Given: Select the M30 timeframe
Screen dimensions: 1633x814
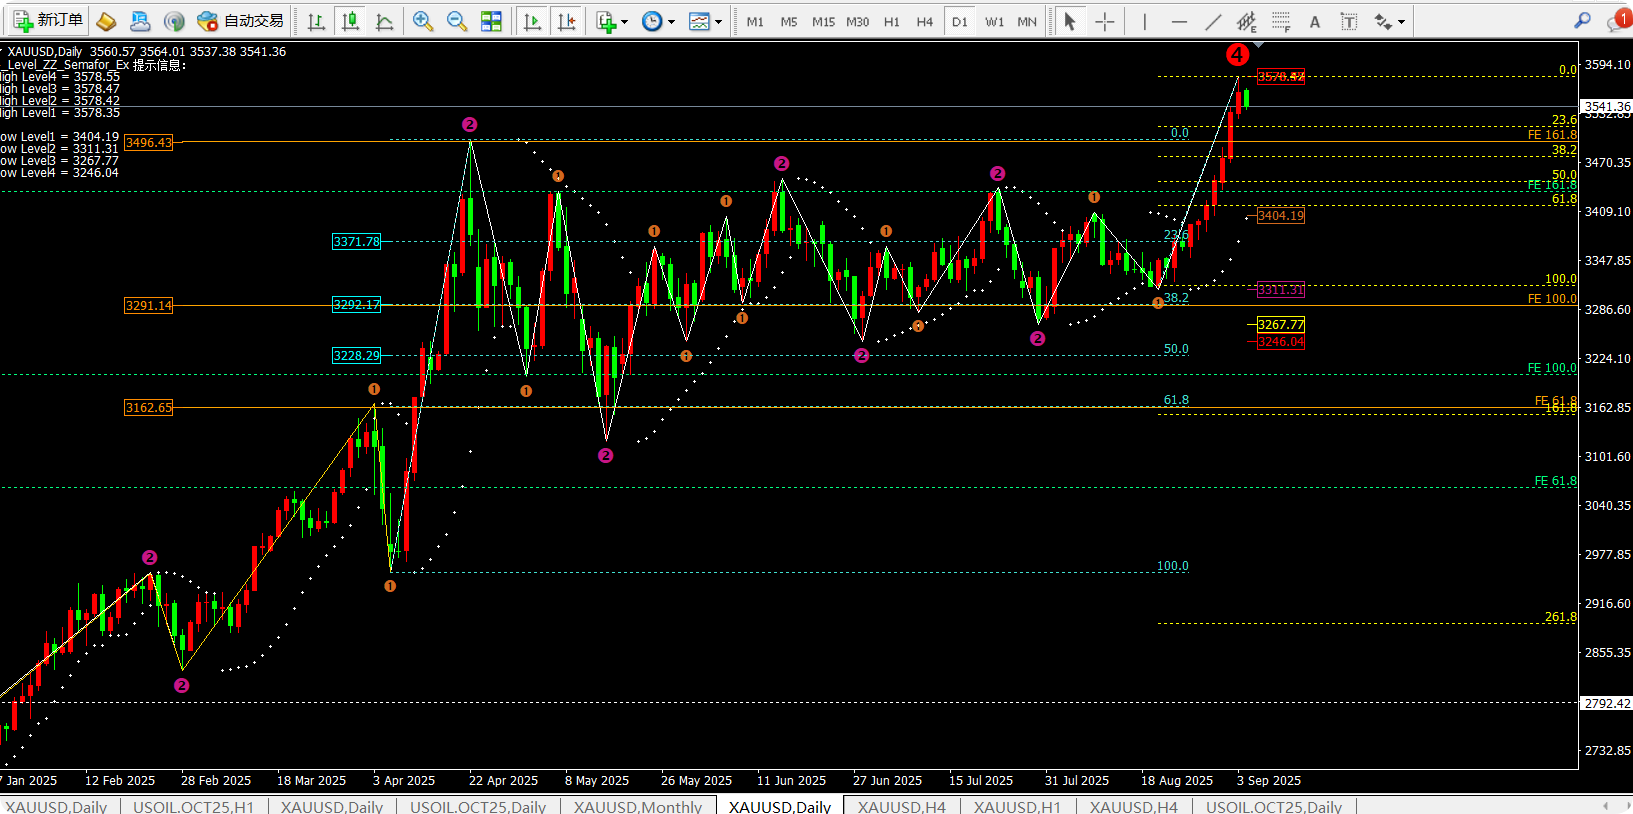Looking at the screenshot, I should point(857,21).
